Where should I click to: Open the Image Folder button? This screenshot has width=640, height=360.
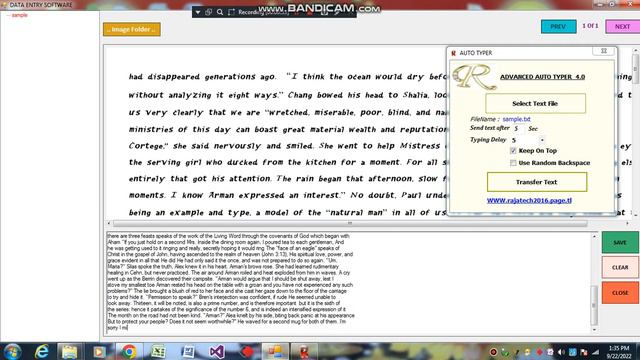click(131, 29)
